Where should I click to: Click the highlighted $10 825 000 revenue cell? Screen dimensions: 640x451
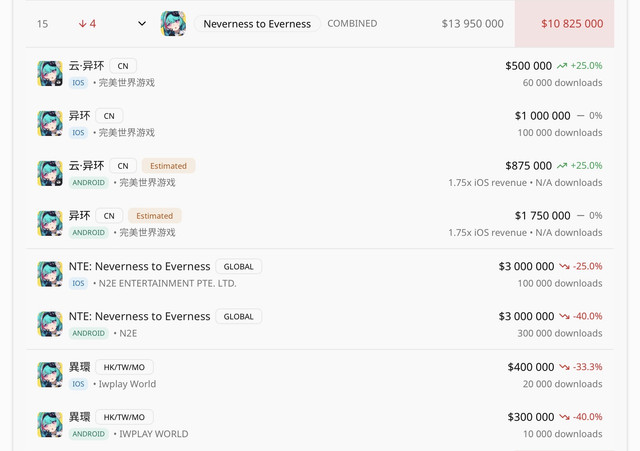coord(564,24)
